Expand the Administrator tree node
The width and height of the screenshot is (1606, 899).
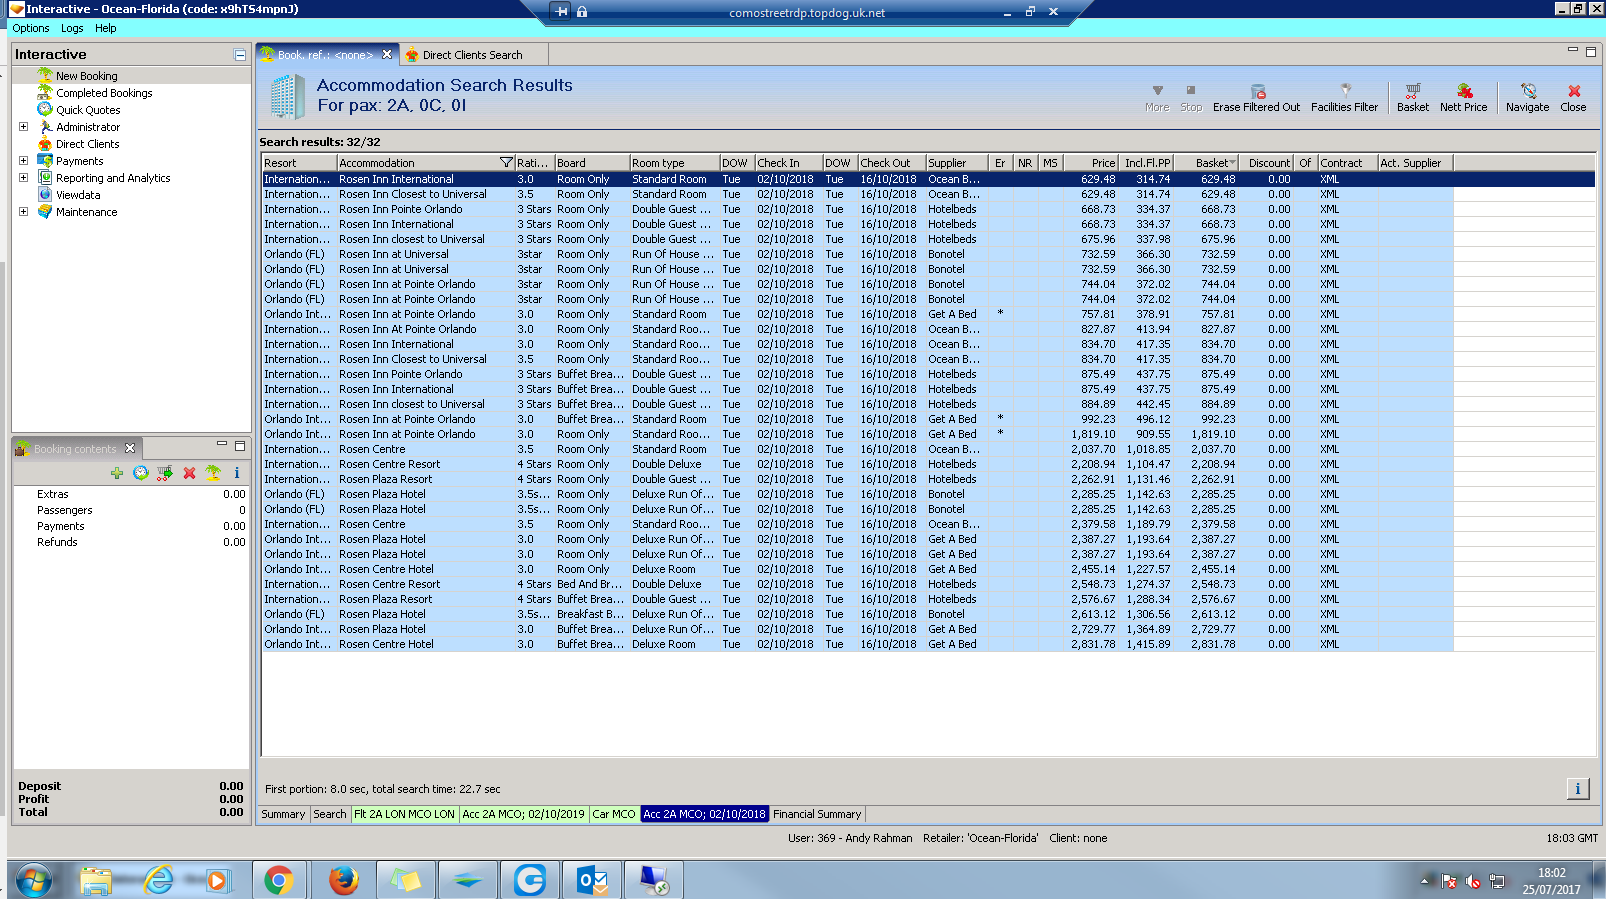point(23,127)
